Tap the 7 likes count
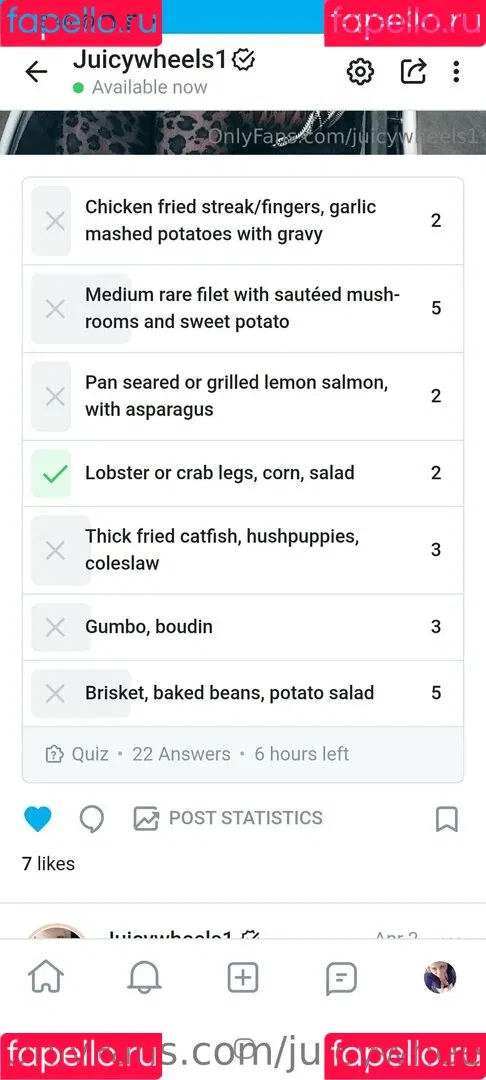The image size is (486, 1080). point(48,863)
